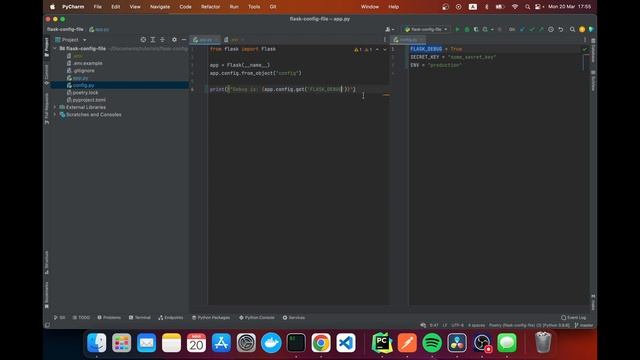Click the master branch in status bar

click(x=584, y=325)
